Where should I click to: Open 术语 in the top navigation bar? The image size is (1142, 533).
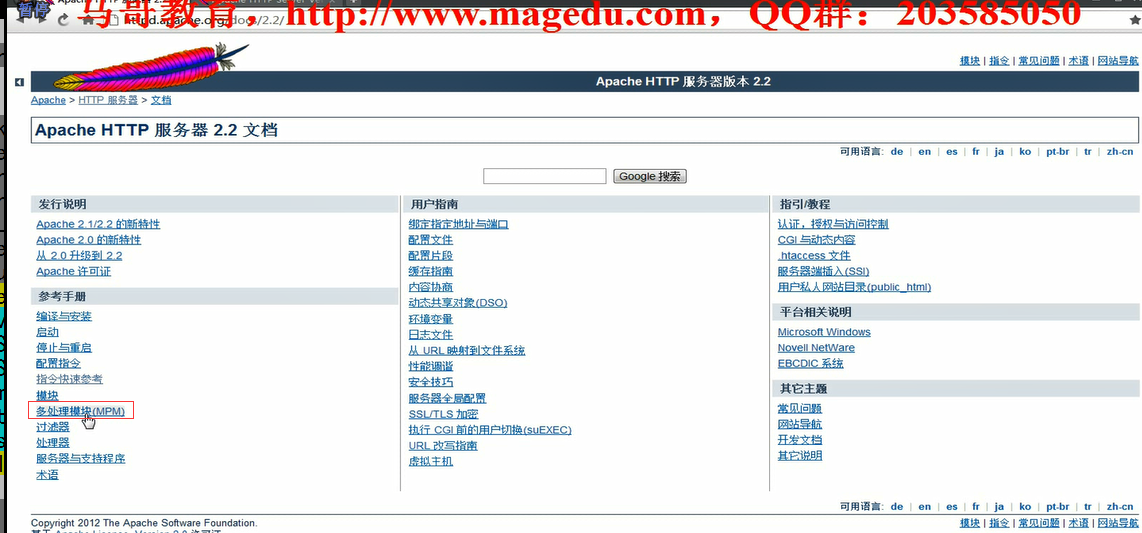point(1078,61)
